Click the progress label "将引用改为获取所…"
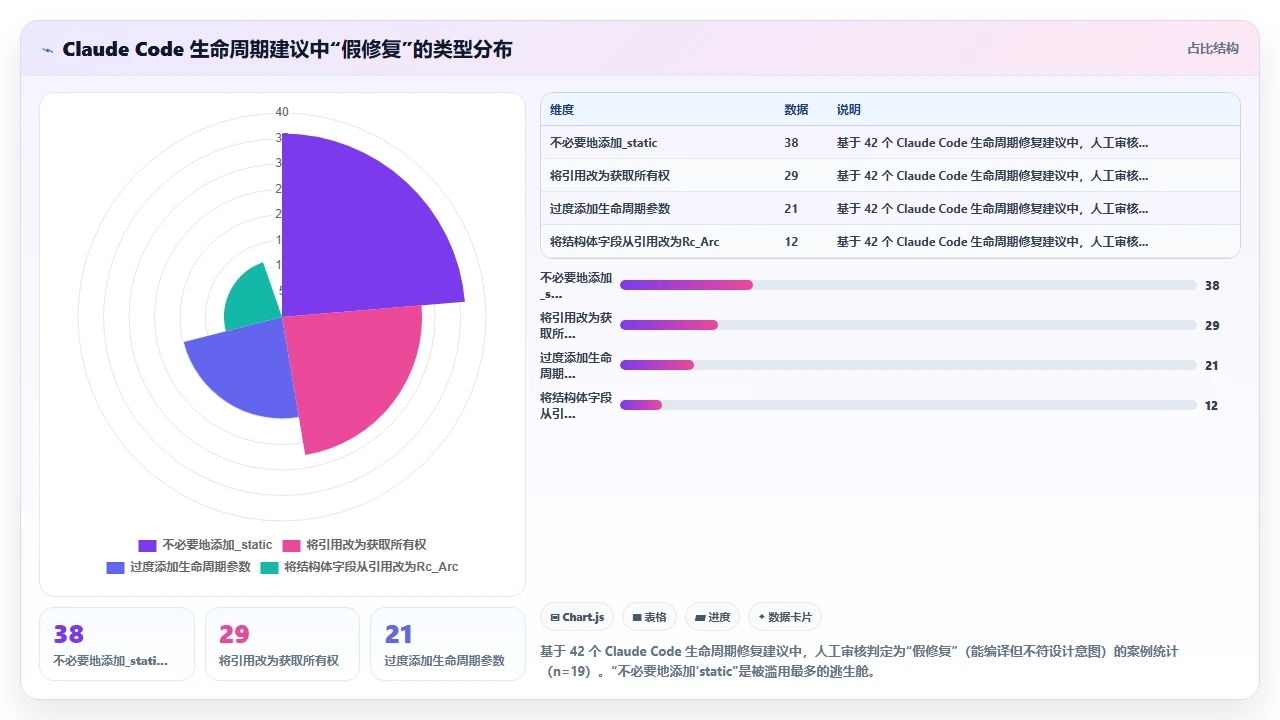 576,325
